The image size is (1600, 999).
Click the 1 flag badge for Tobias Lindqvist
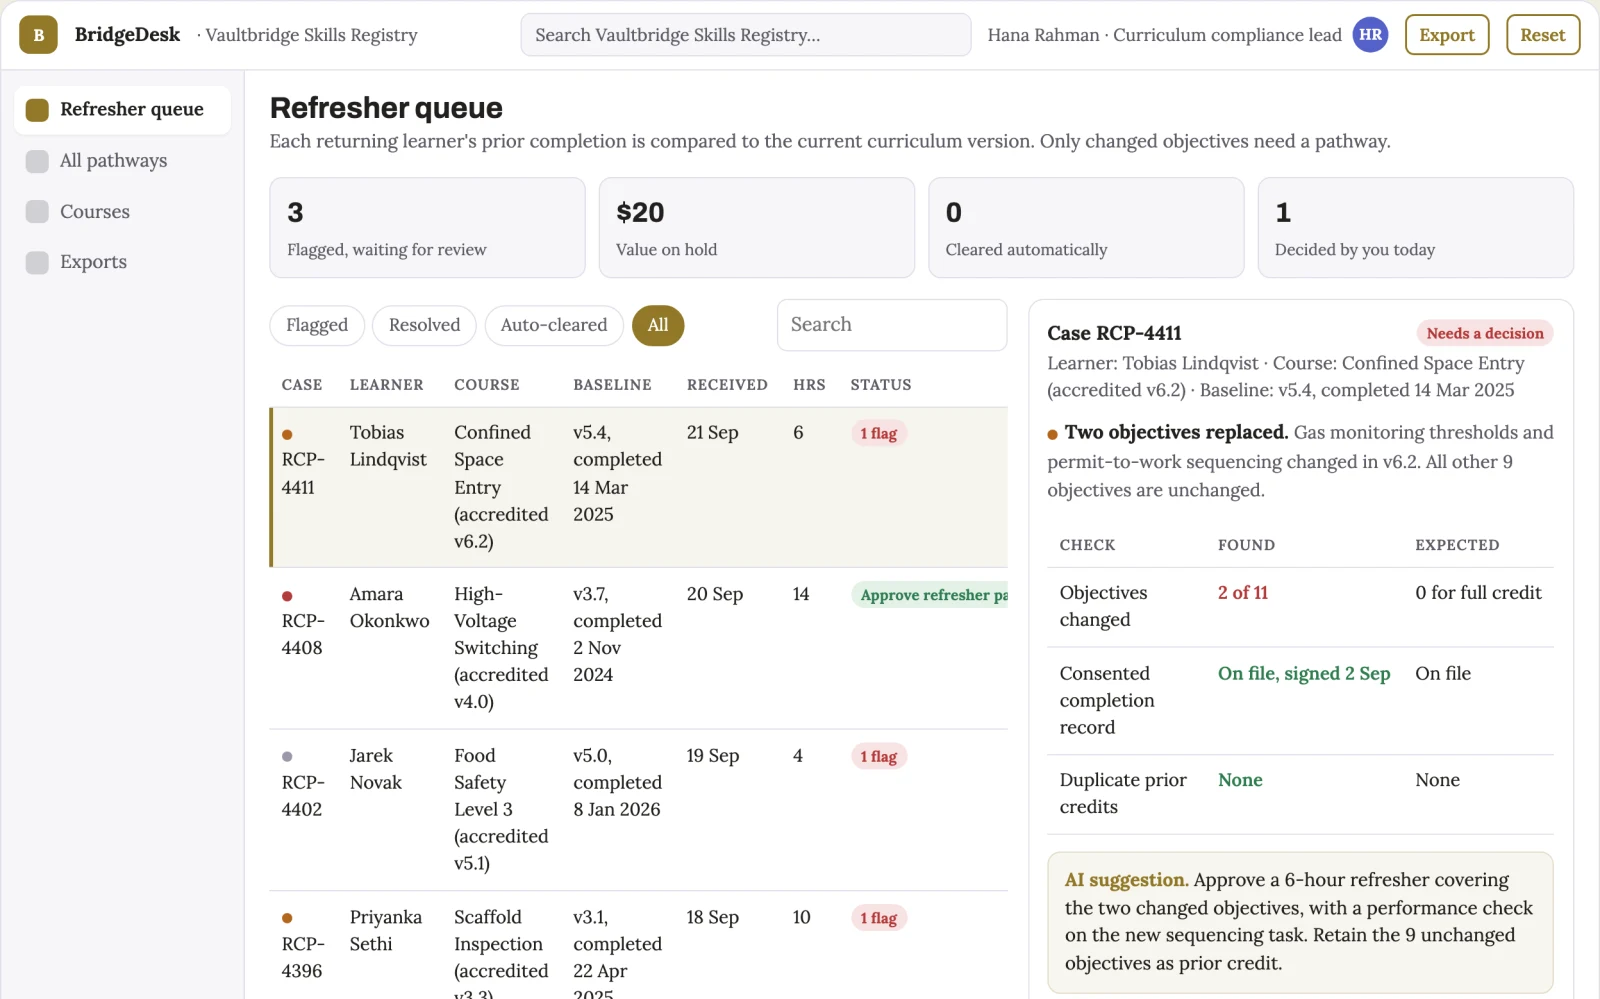click(879, 434)
